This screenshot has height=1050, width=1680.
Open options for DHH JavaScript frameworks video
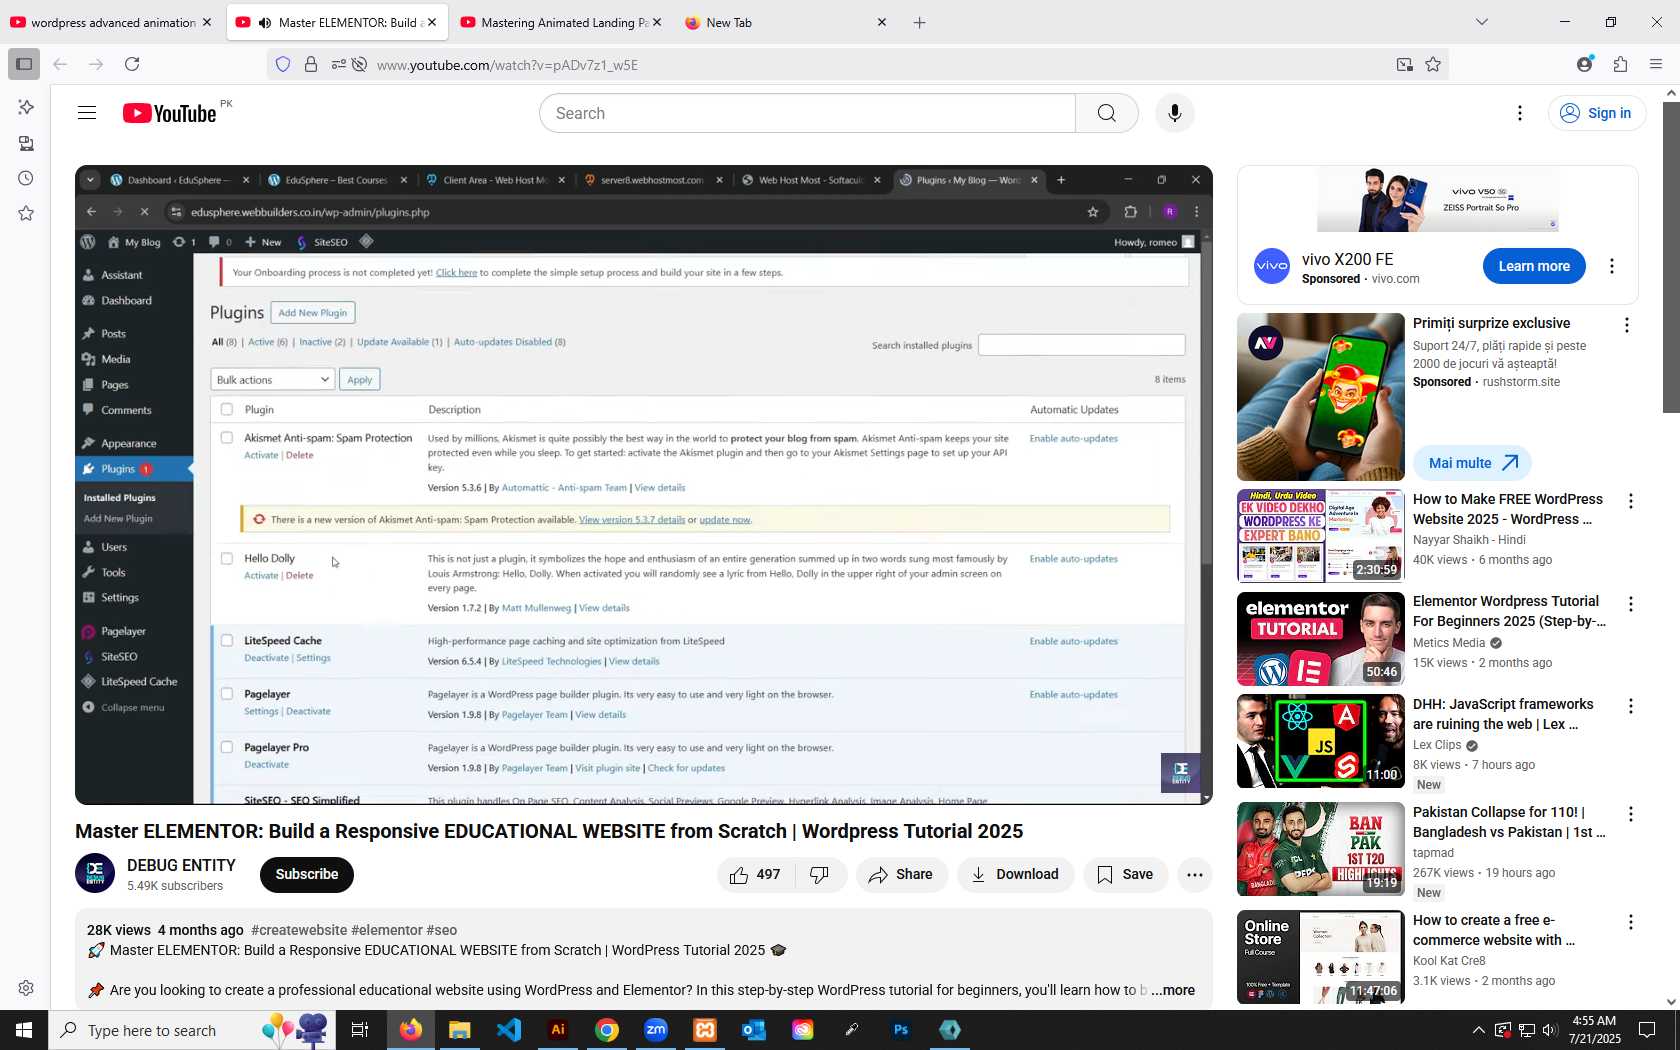coord(1630,706)
